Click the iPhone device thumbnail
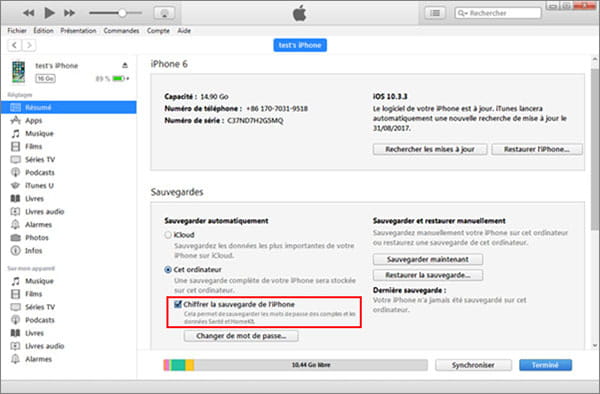 [x=18, y=72]
